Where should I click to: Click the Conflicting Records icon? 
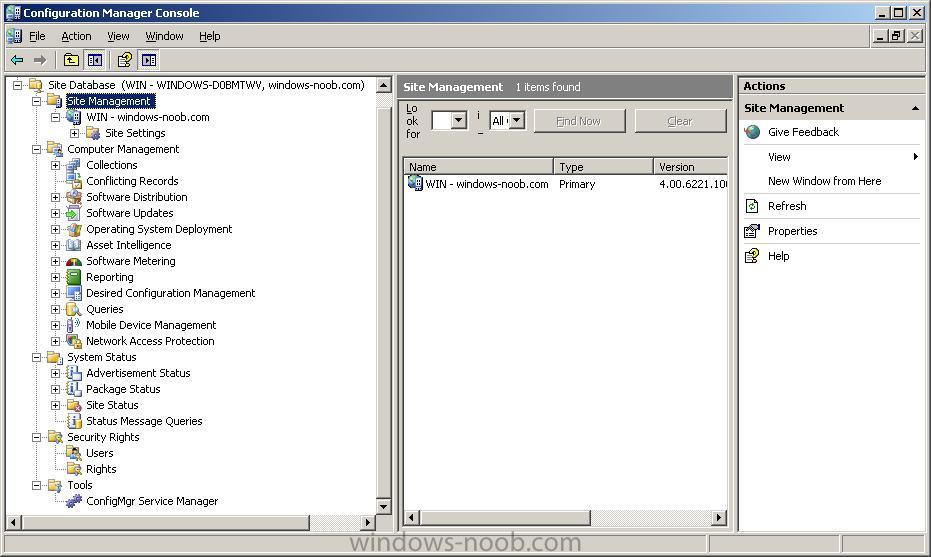click(74, 181)
